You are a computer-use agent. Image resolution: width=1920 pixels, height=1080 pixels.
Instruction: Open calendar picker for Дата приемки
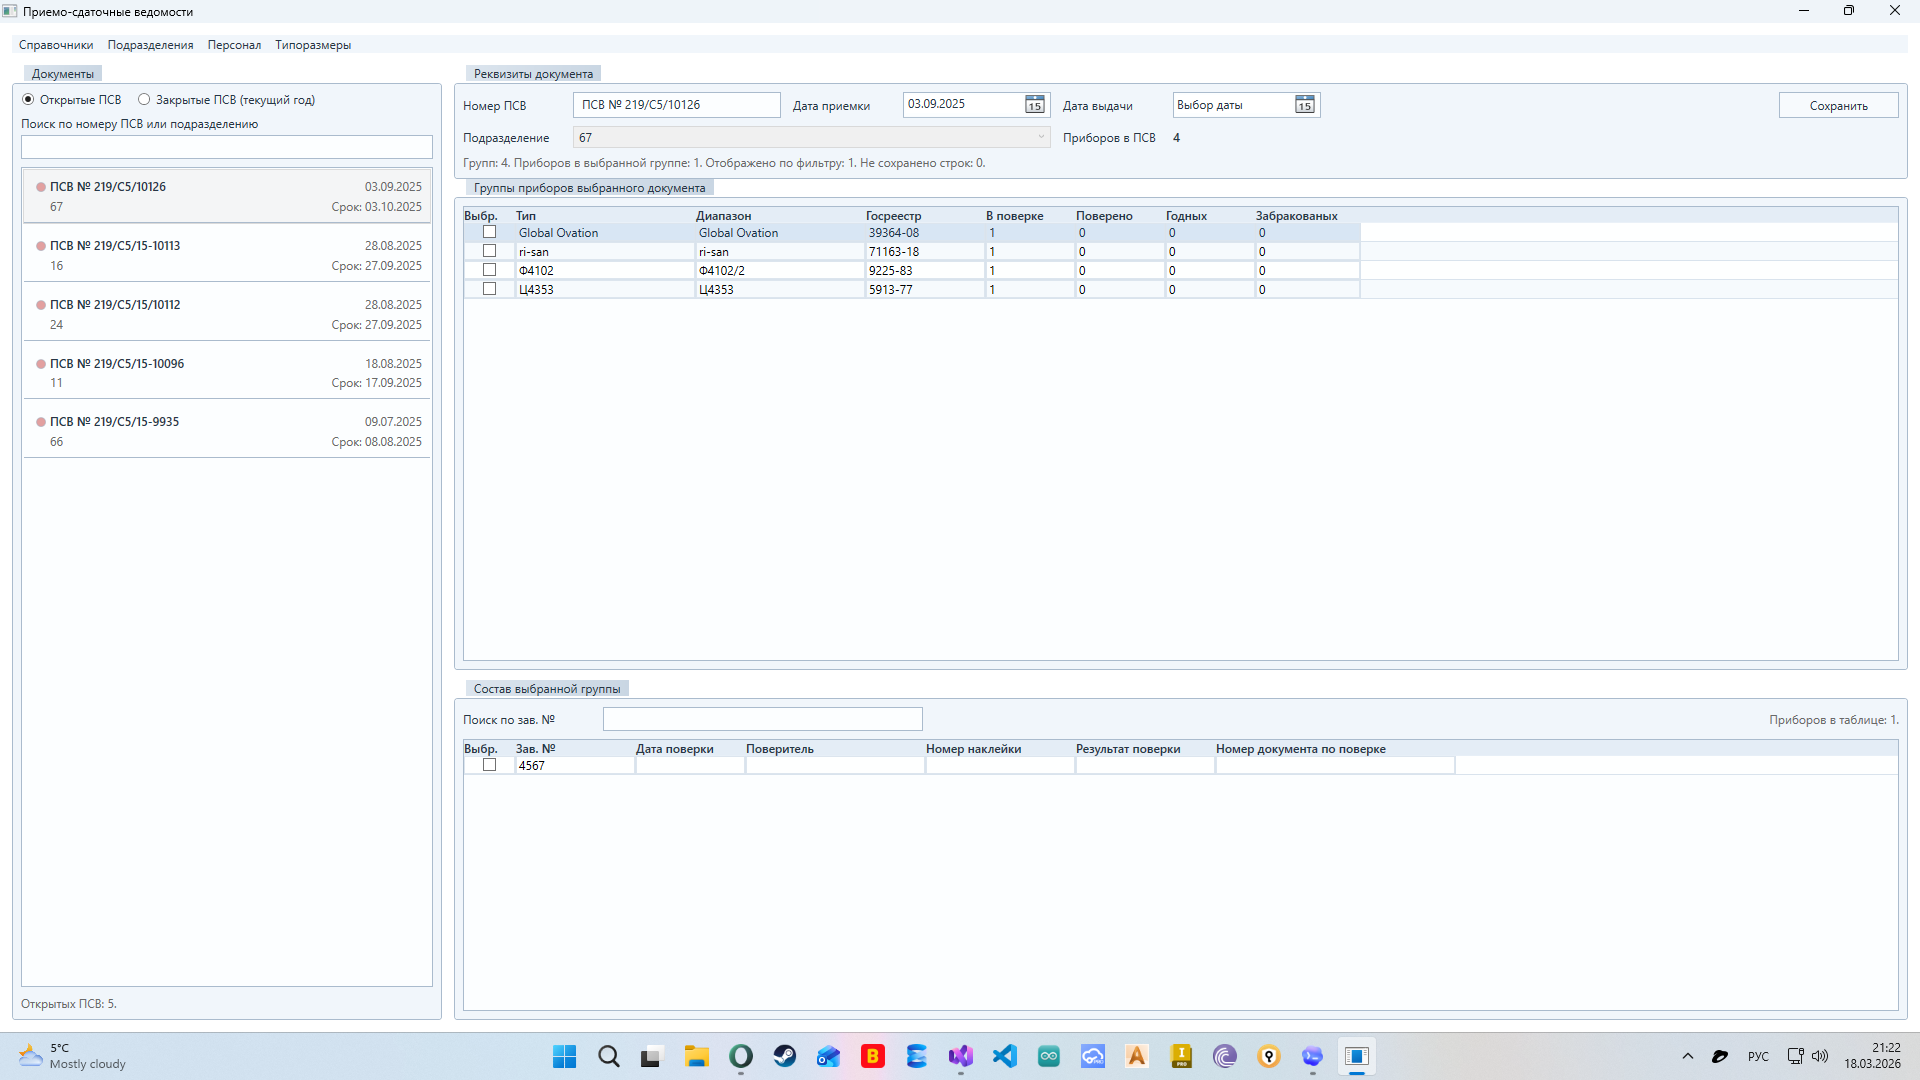pyautogui.click(x=1034, y=105)
